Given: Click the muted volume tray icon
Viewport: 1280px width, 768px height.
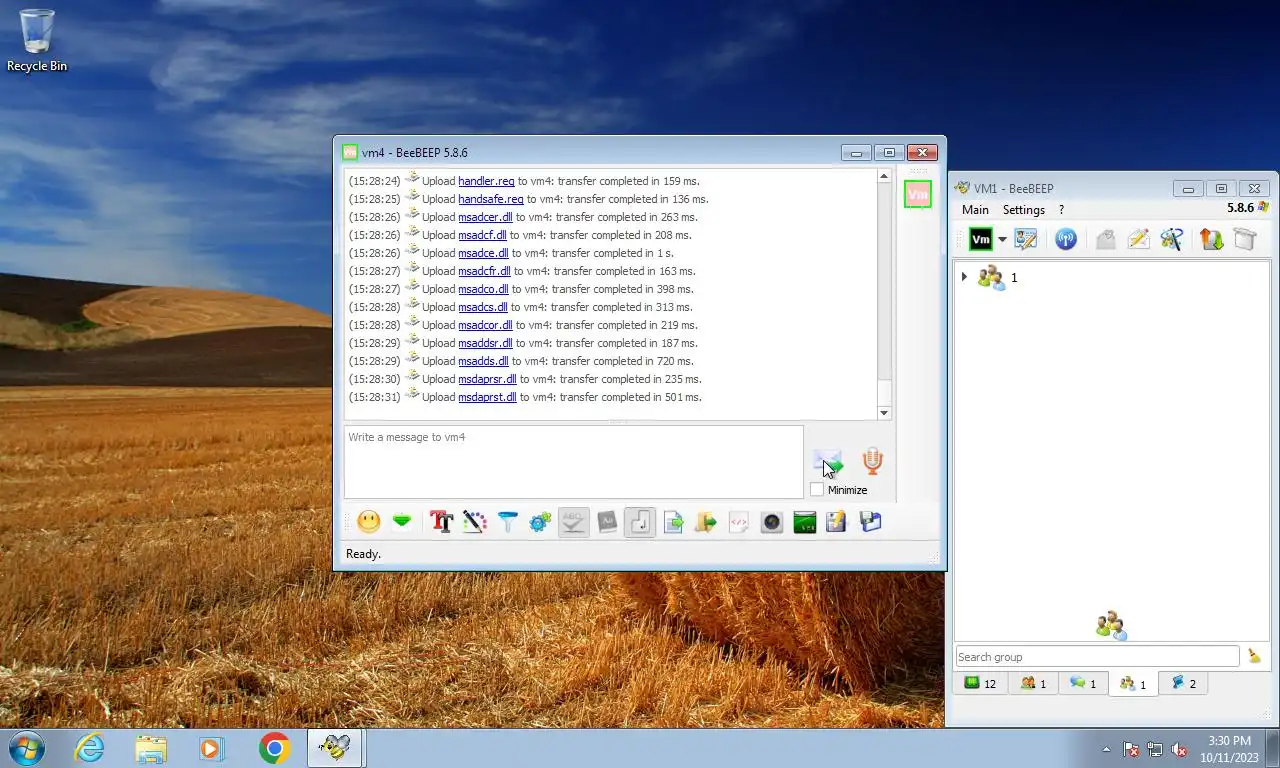Looking at the screenshot, I should pyautogui.click(x=1179, y=749).
